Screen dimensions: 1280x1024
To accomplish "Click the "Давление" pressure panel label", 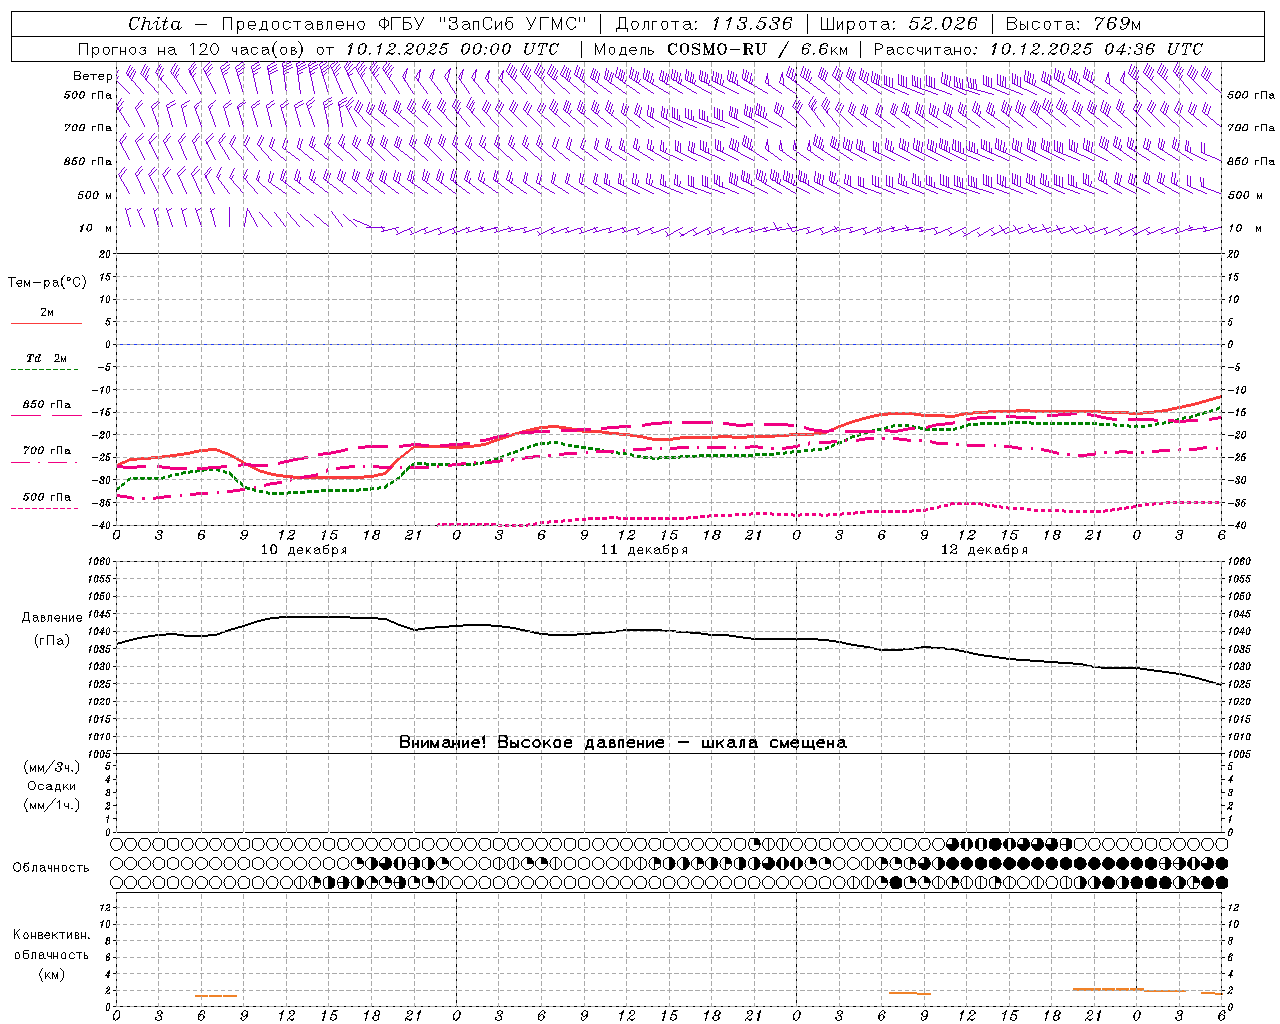I will [x=52, y=618].
